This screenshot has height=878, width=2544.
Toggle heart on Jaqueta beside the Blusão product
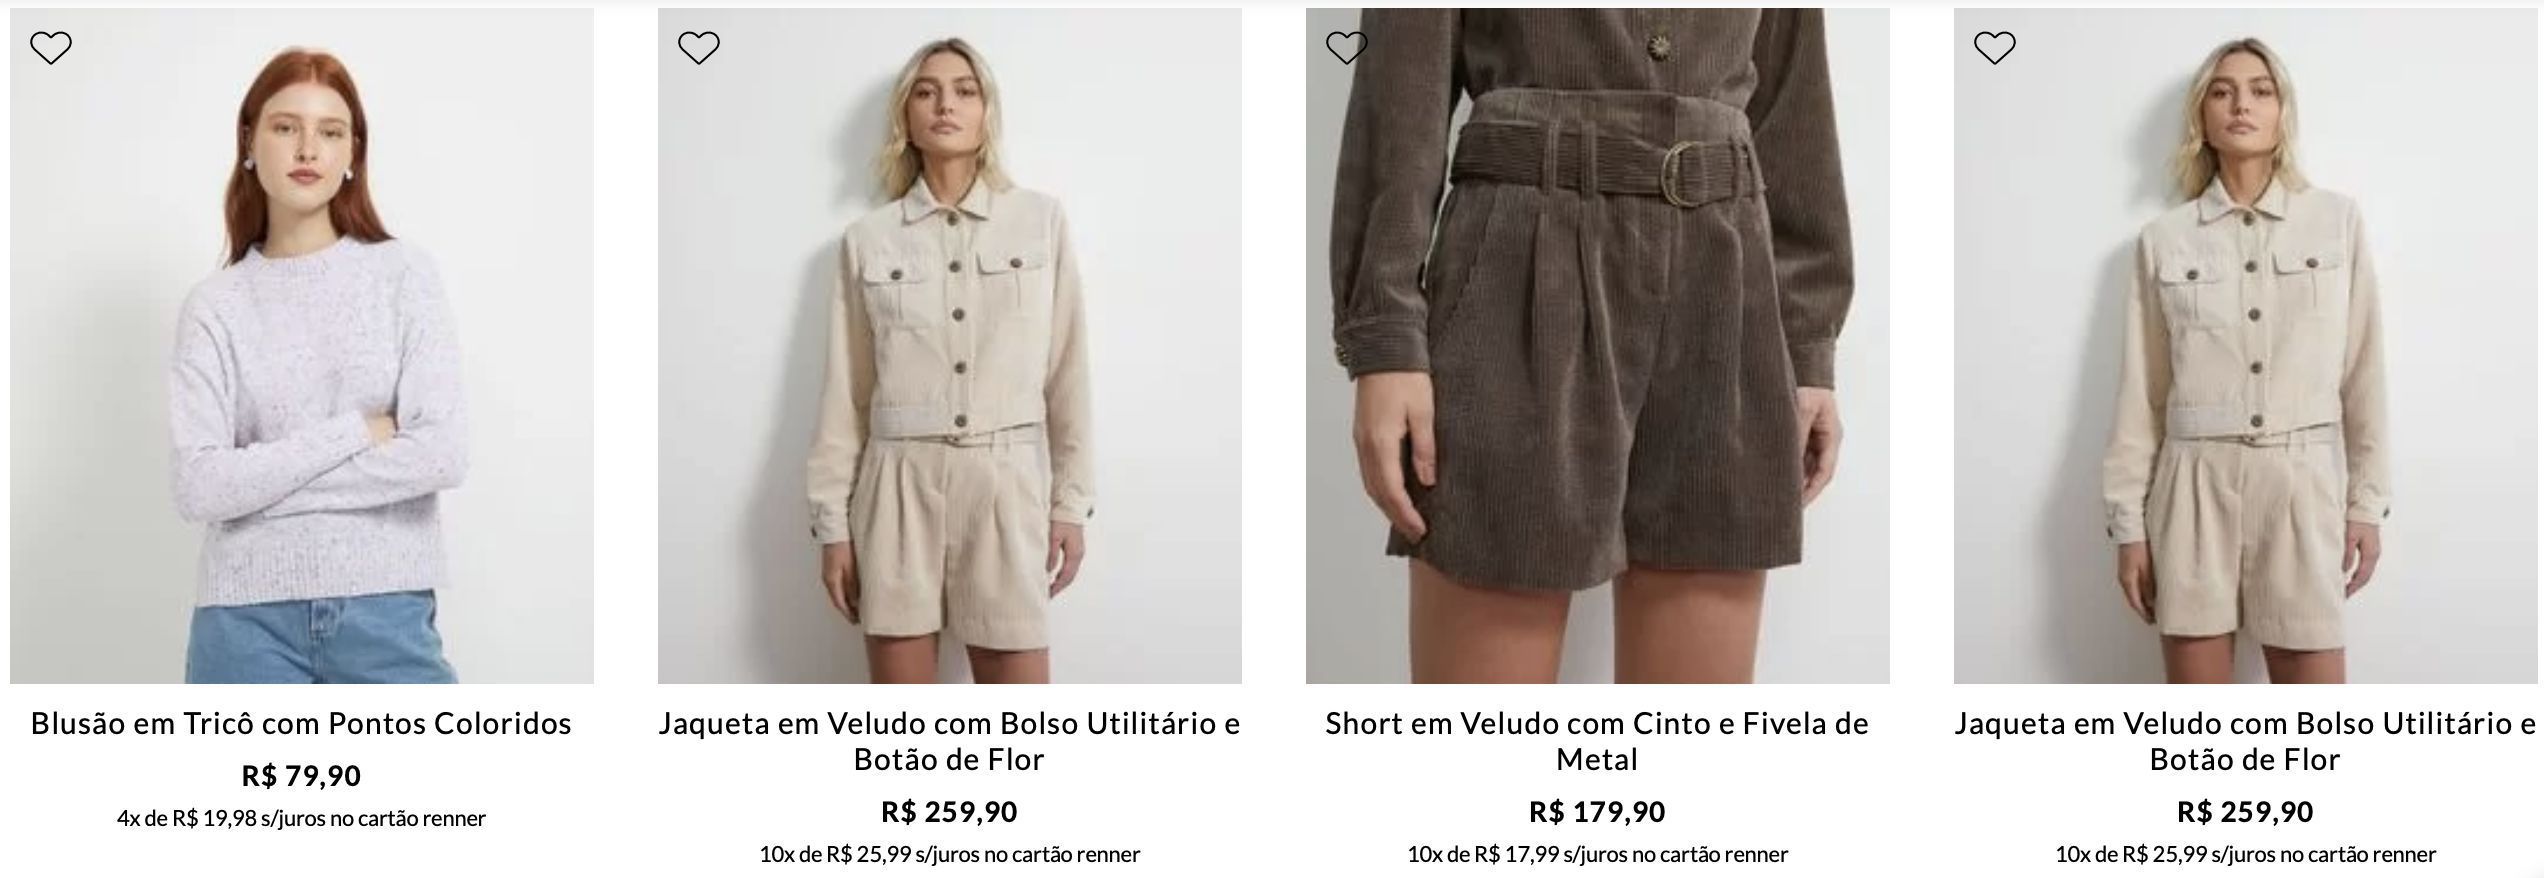(698, 47)
